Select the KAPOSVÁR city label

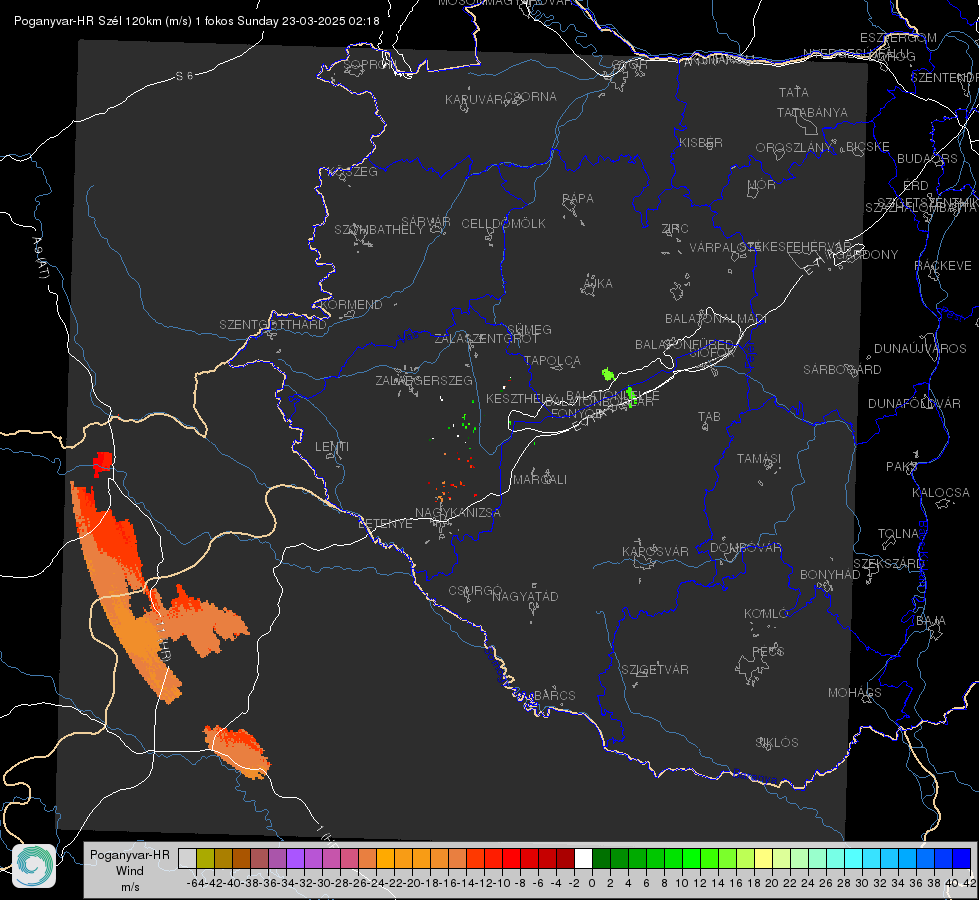pos(655,551)
